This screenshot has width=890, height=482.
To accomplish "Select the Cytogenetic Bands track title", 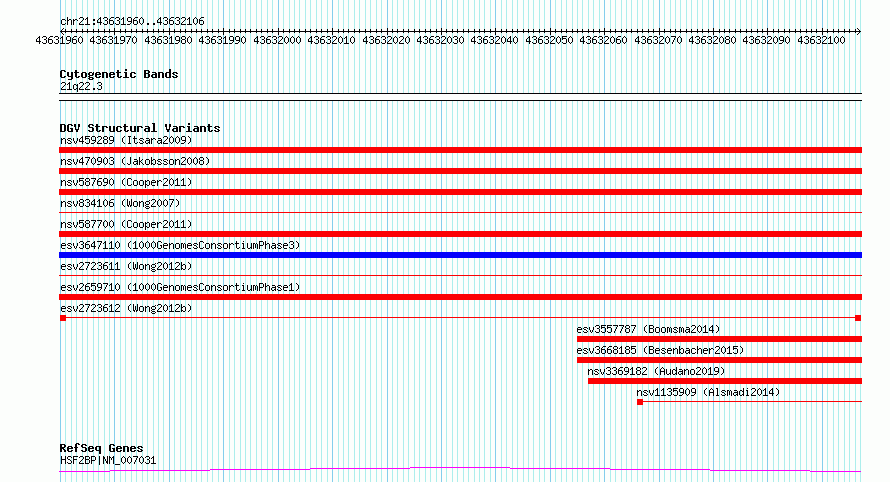I will pos(119,74).
